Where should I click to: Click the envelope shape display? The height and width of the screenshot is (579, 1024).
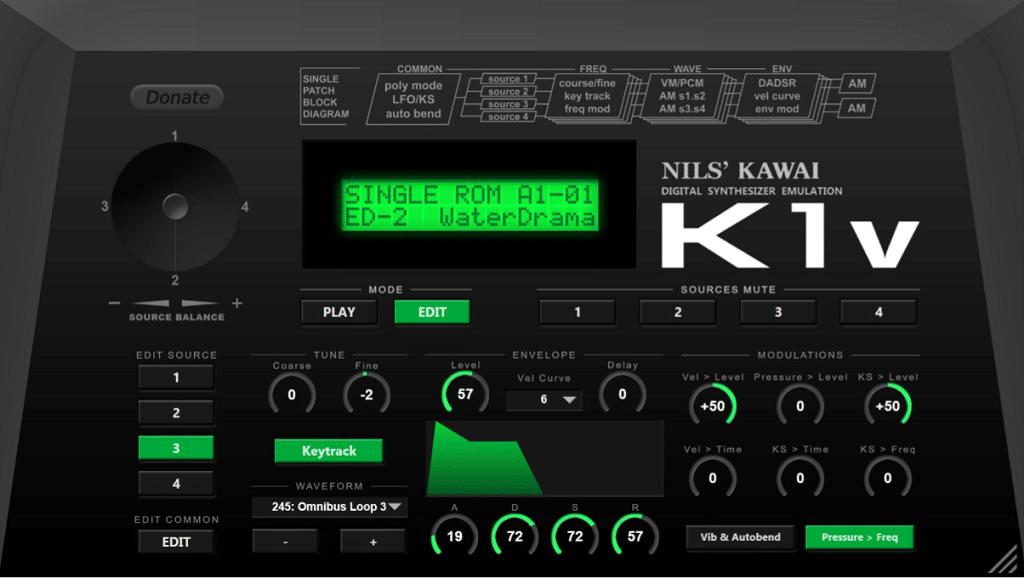(x=545, y=458)
